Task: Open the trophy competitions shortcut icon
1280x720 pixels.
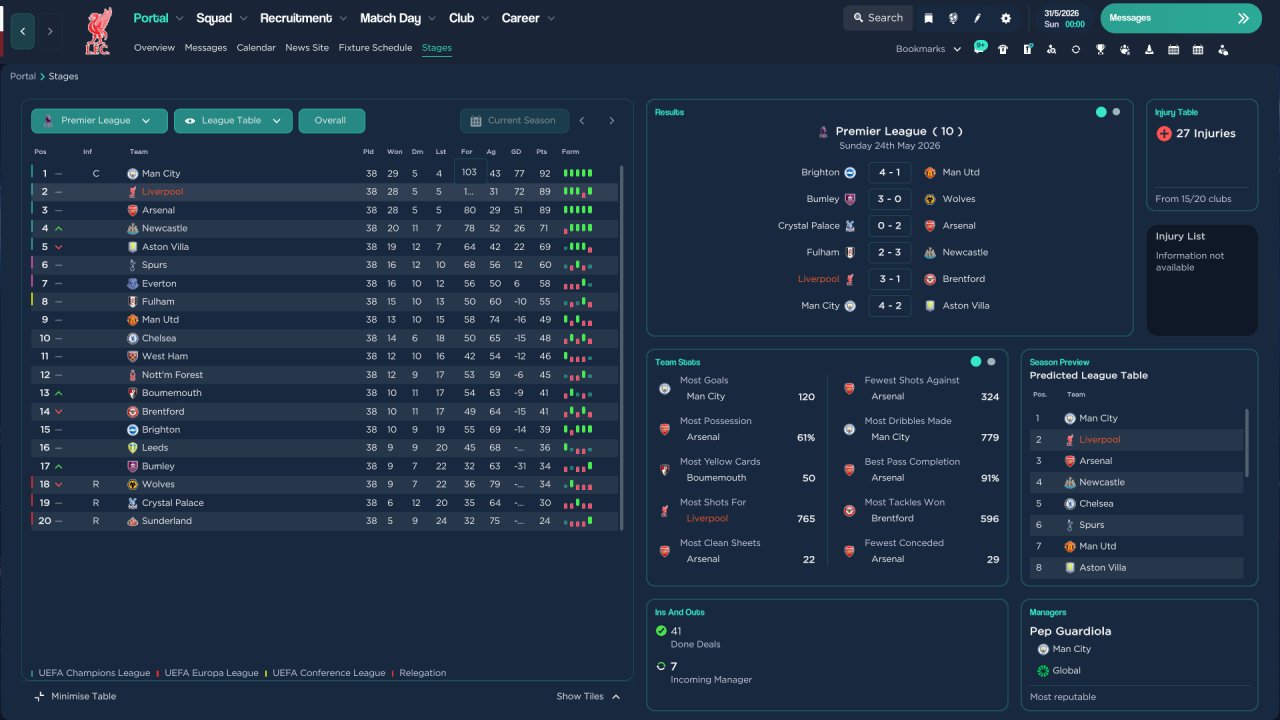Action: point(1100,49)
